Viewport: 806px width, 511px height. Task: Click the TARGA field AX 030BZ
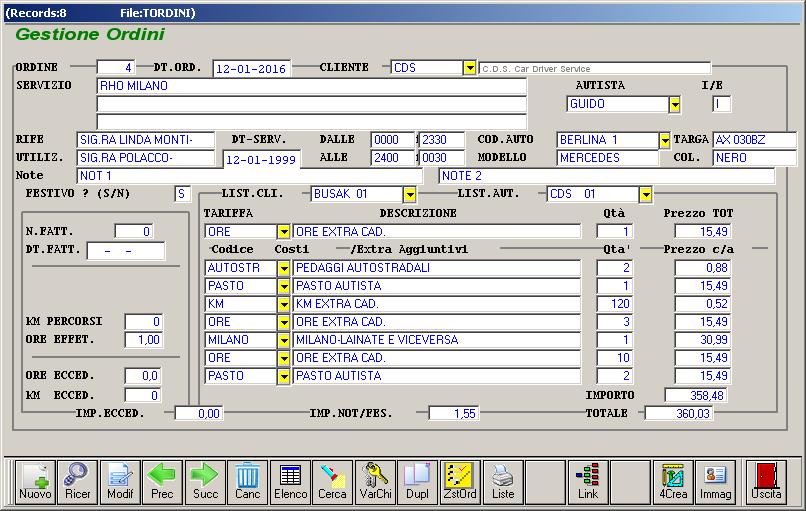(755, 140)
